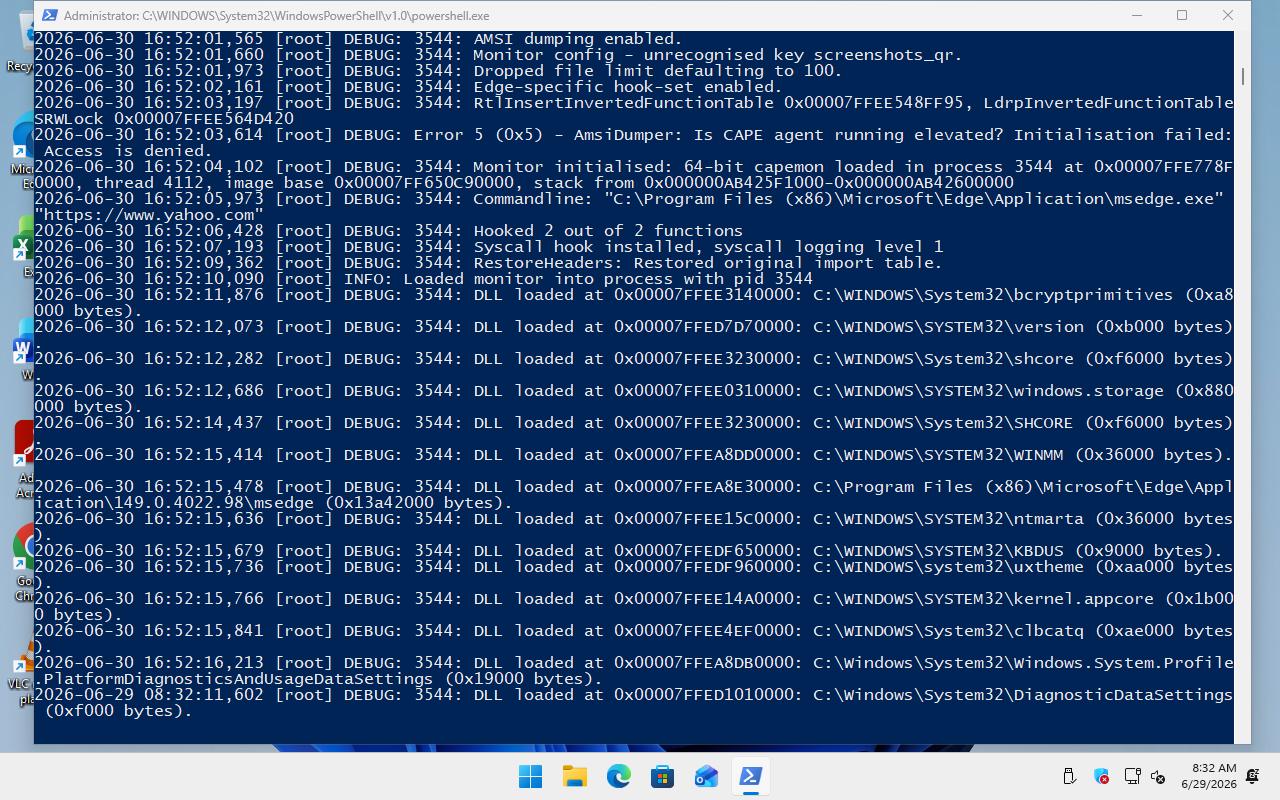Click the "RtlInsertInvertedFunctionTable" log text
Screen dimensions: 1280x800
click(623, 103)
